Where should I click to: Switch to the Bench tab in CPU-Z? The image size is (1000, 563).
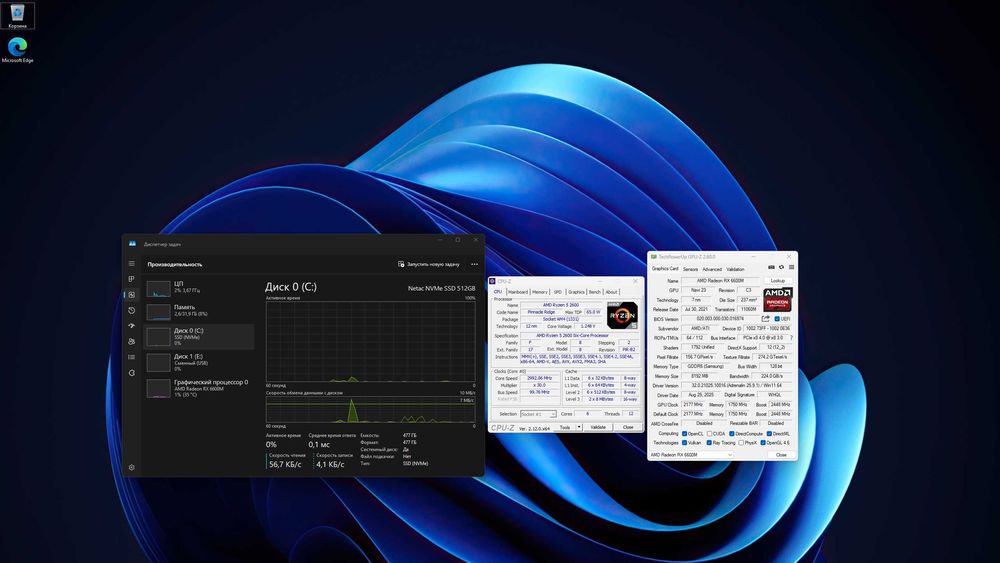coord(595,292)
